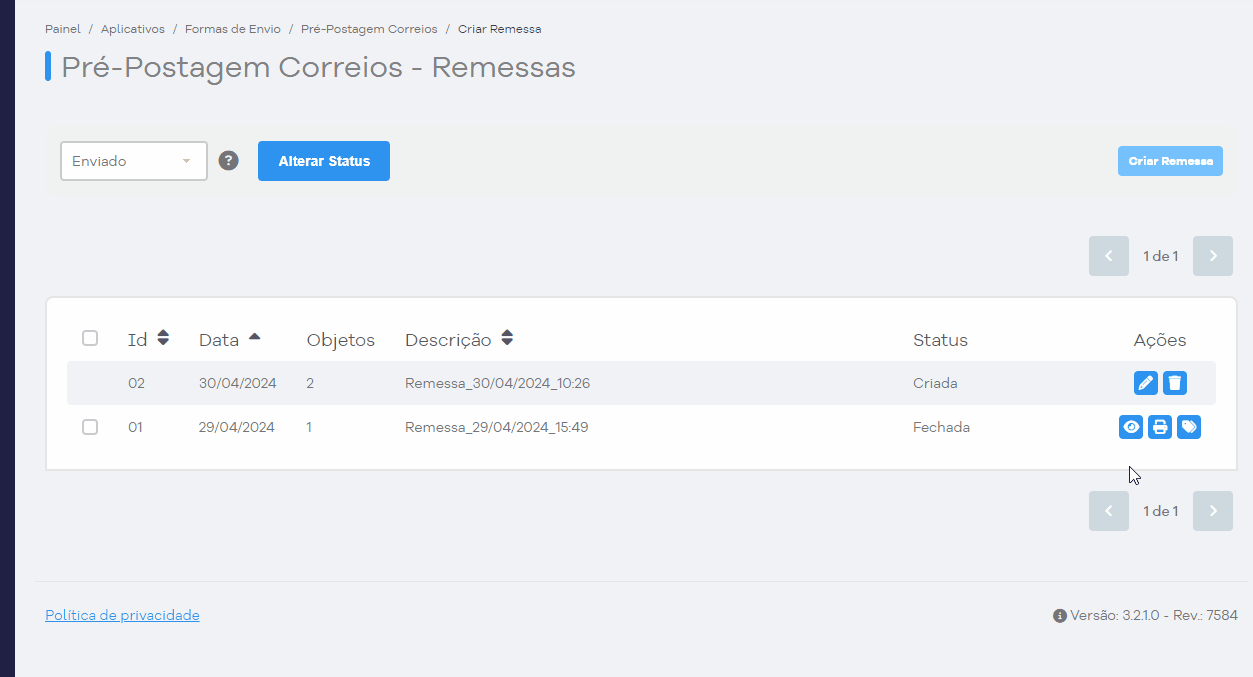Delete remessa 02 using trash icon

1175,383
